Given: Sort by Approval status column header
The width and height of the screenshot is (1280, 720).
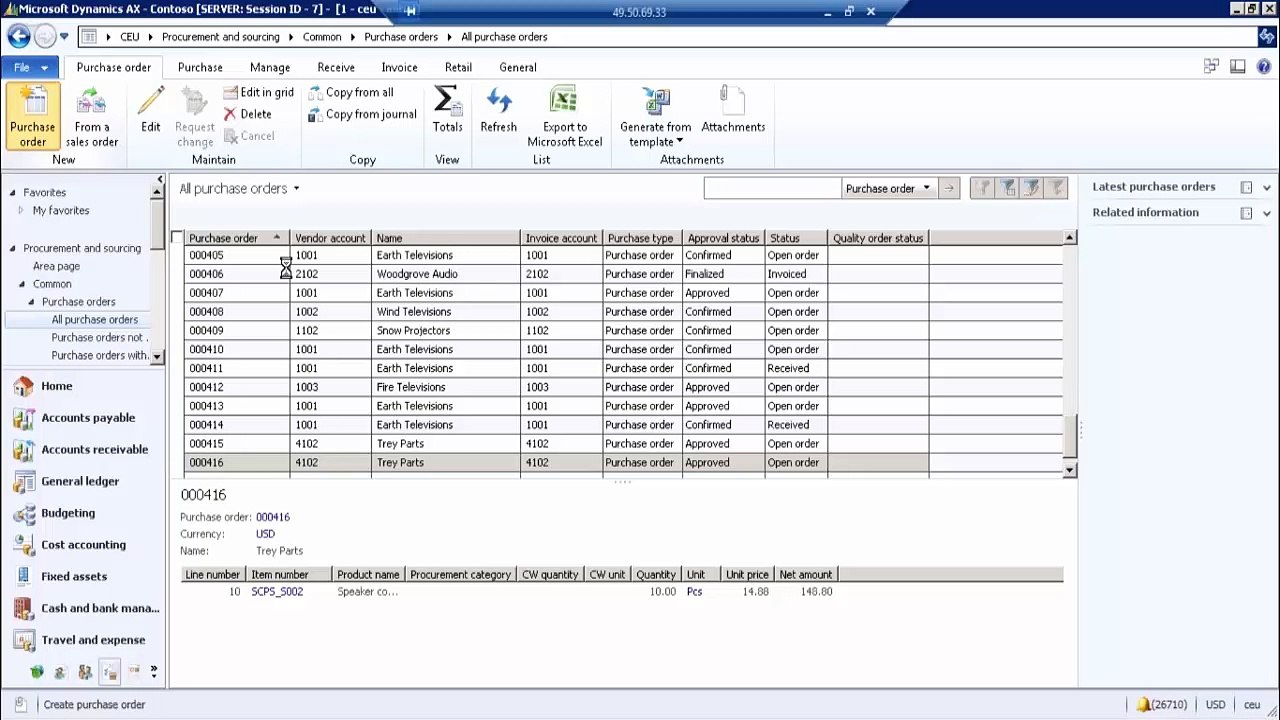Looking at the screenshot, I should tap(723, 238).
